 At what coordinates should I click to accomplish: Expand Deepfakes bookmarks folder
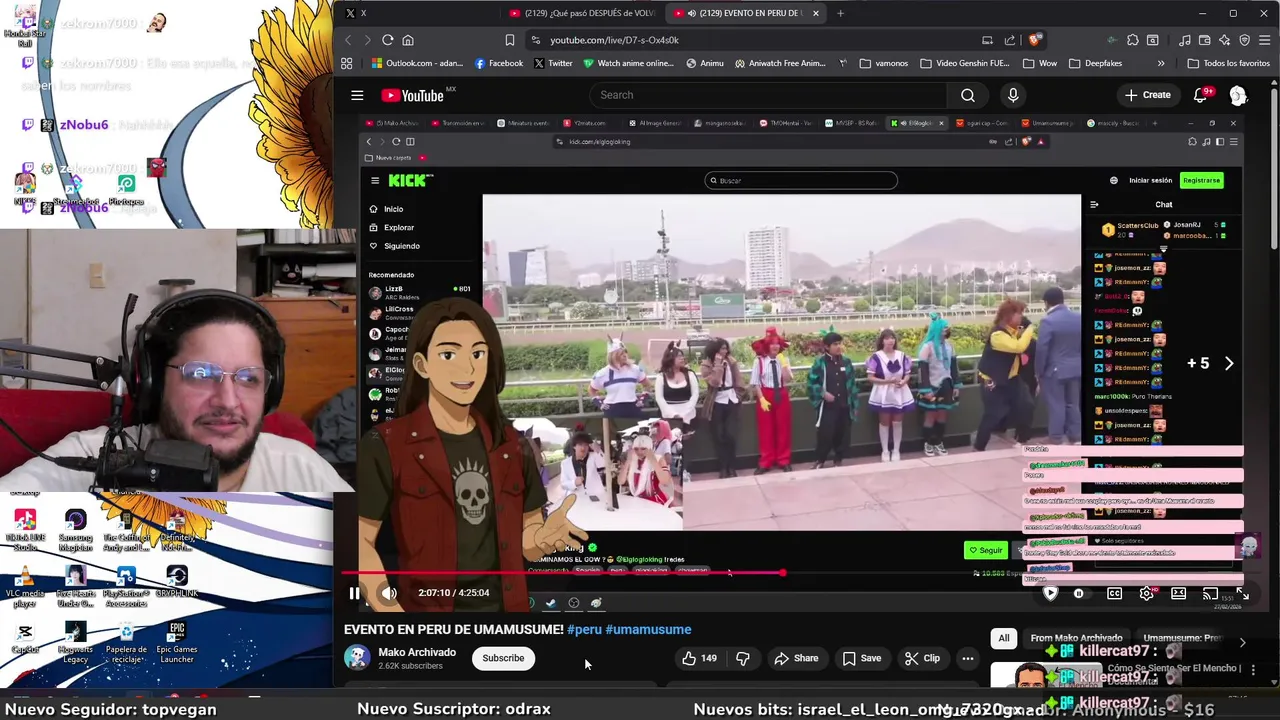(1095, 63)
